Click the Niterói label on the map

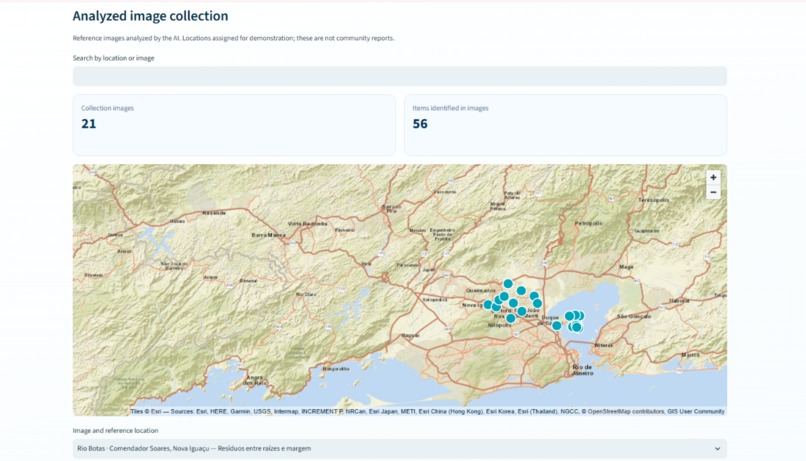tap(603, 345)
